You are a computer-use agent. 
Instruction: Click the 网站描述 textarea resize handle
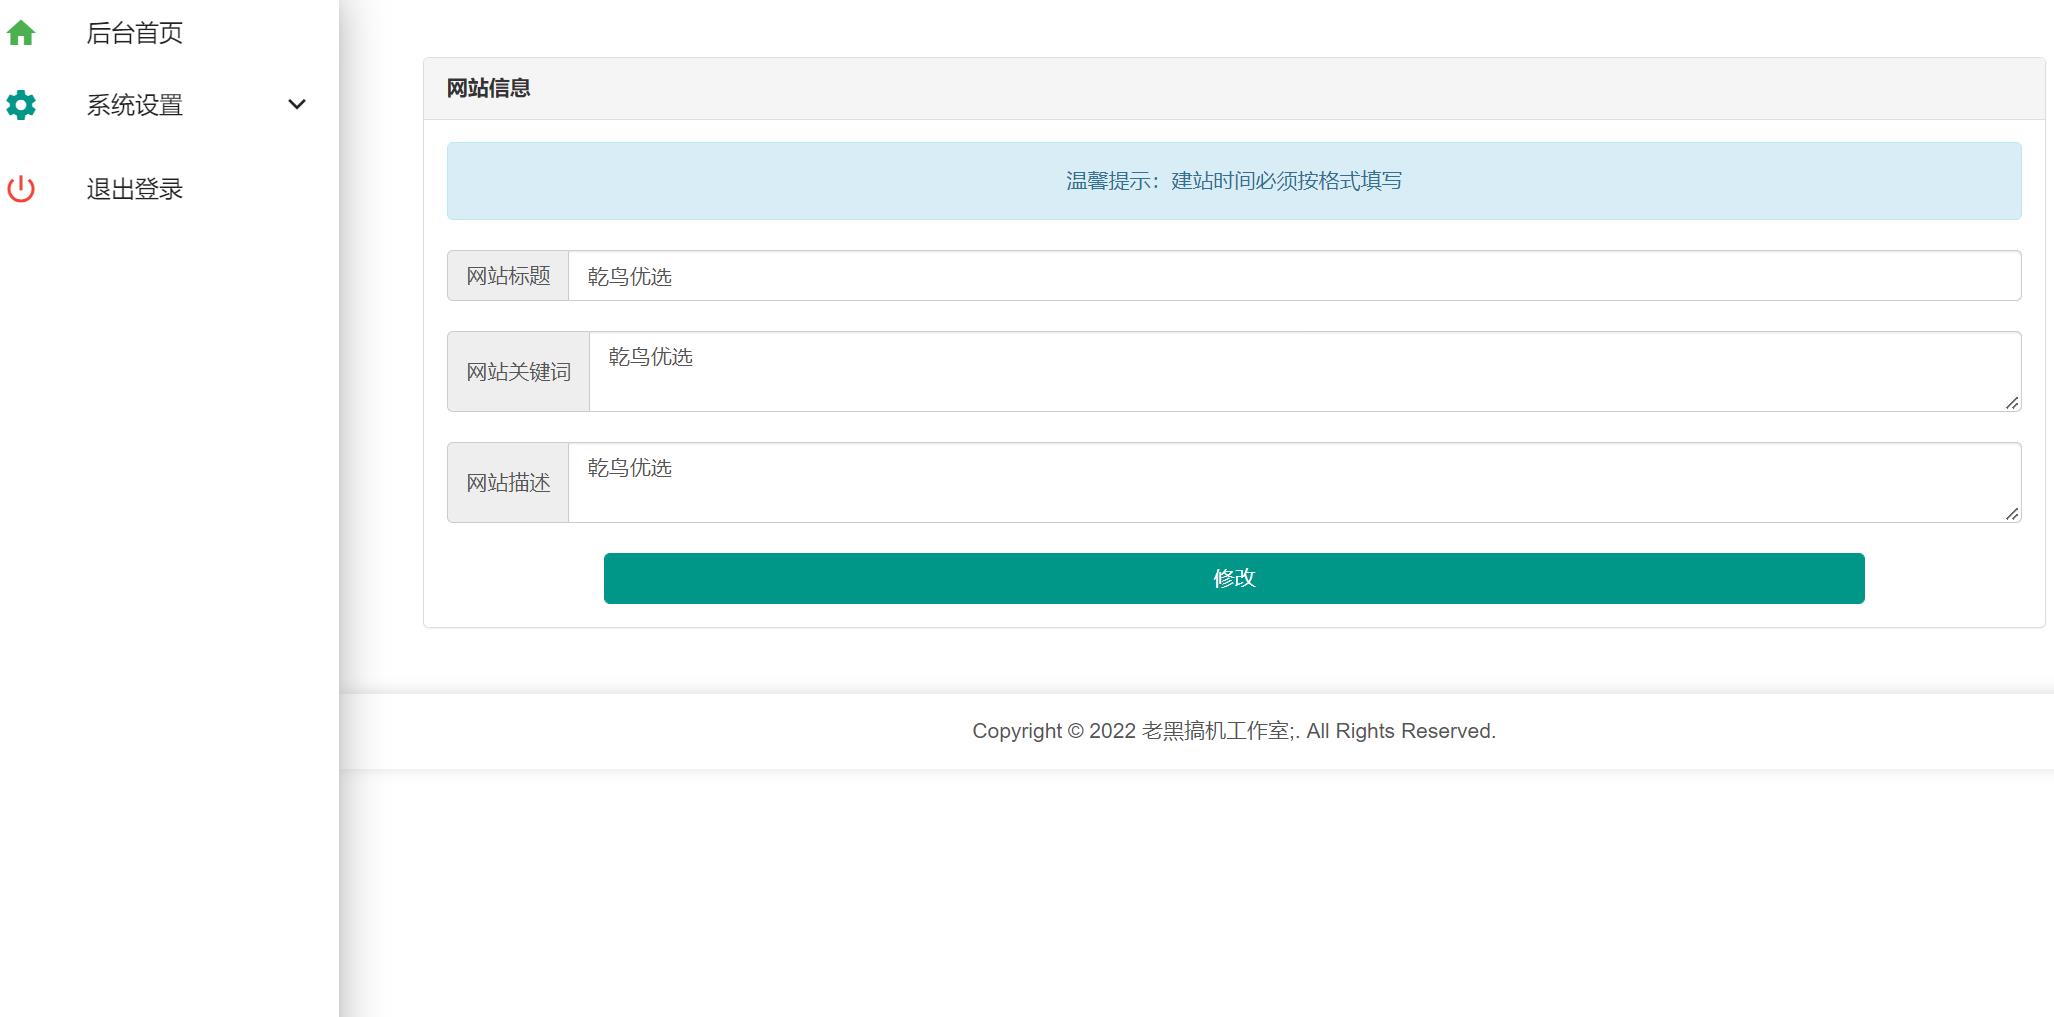click(2012, 514)
